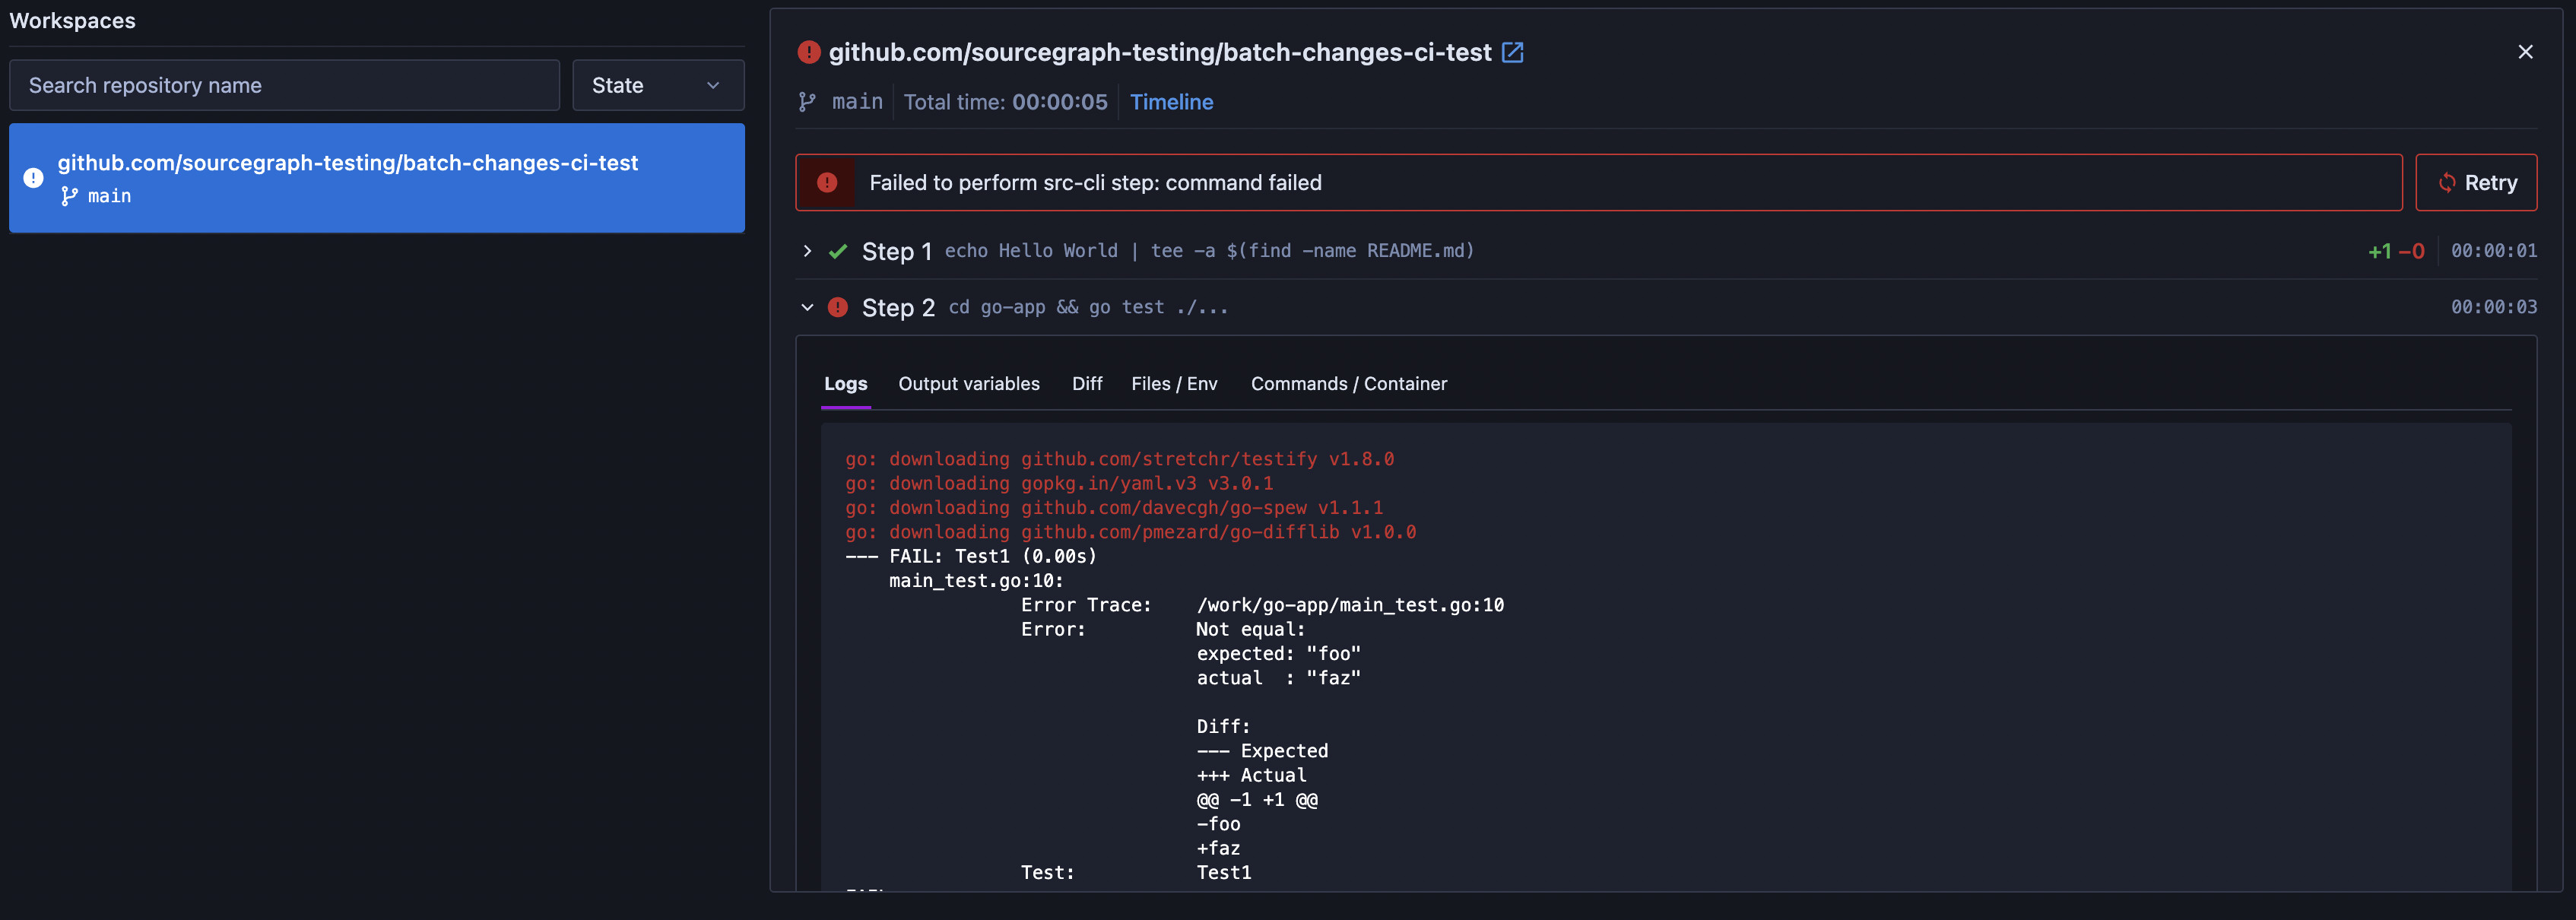
Task: Click the workspace status icon in sidebar item
Action: [34, 178]
